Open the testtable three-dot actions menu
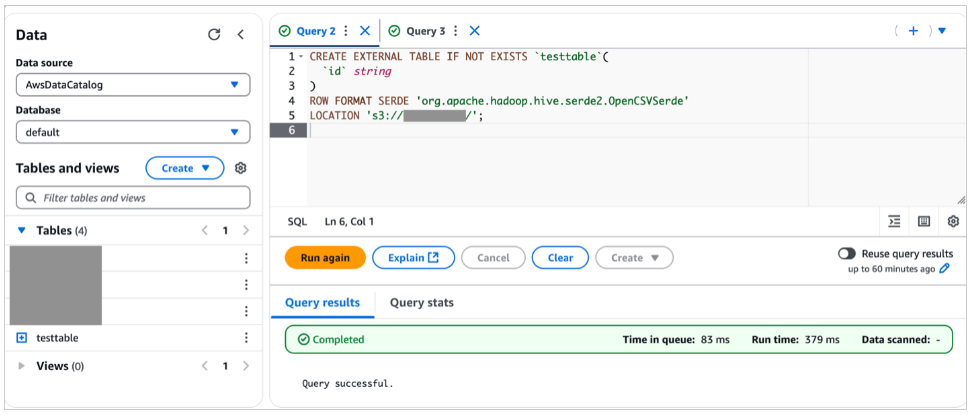 click(245, 338)
